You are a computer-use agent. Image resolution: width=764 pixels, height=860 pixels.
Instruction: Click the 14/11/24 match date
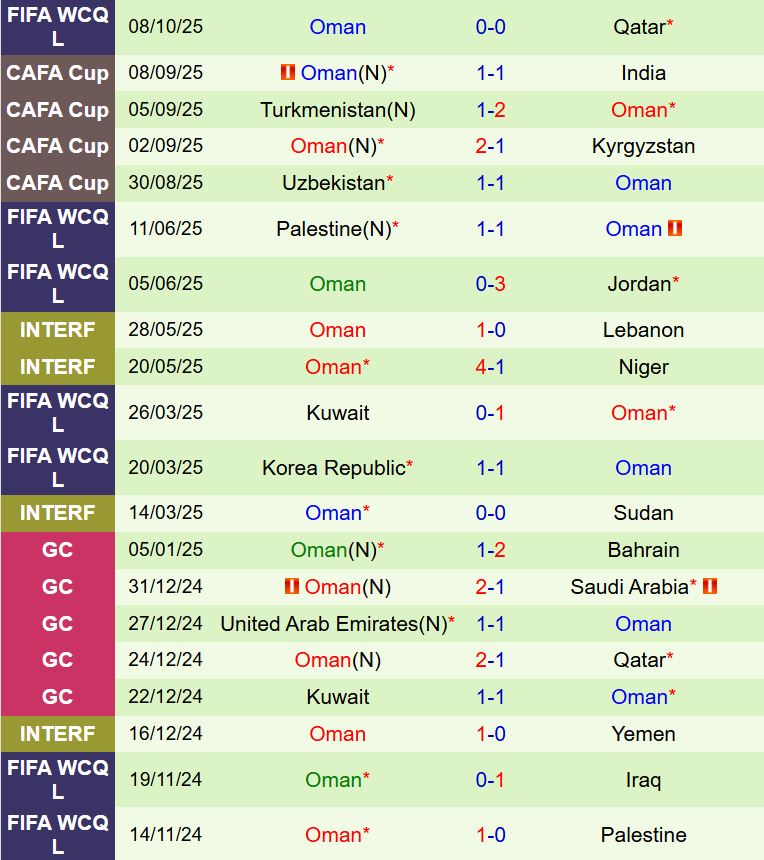[165, 835]
